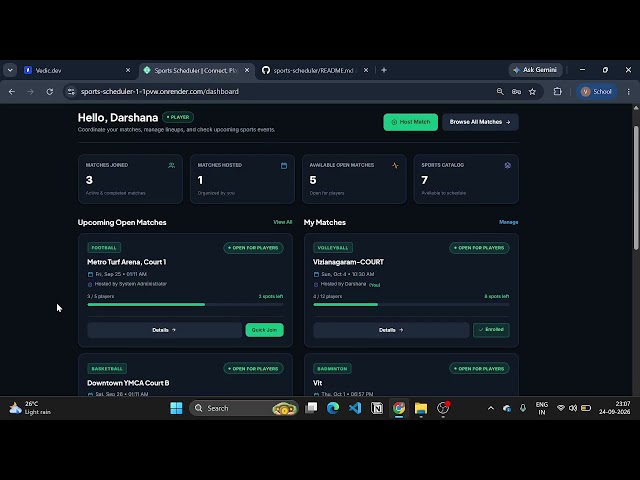Open the Windows Start menu
640x480 pixels.
(176, 408)
